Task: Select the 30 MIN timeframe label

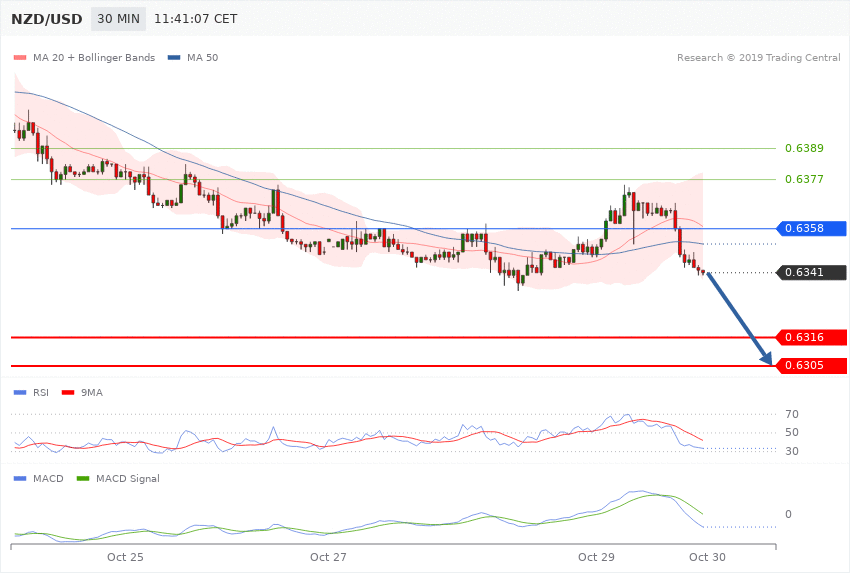Action: [x=118, y=19]
